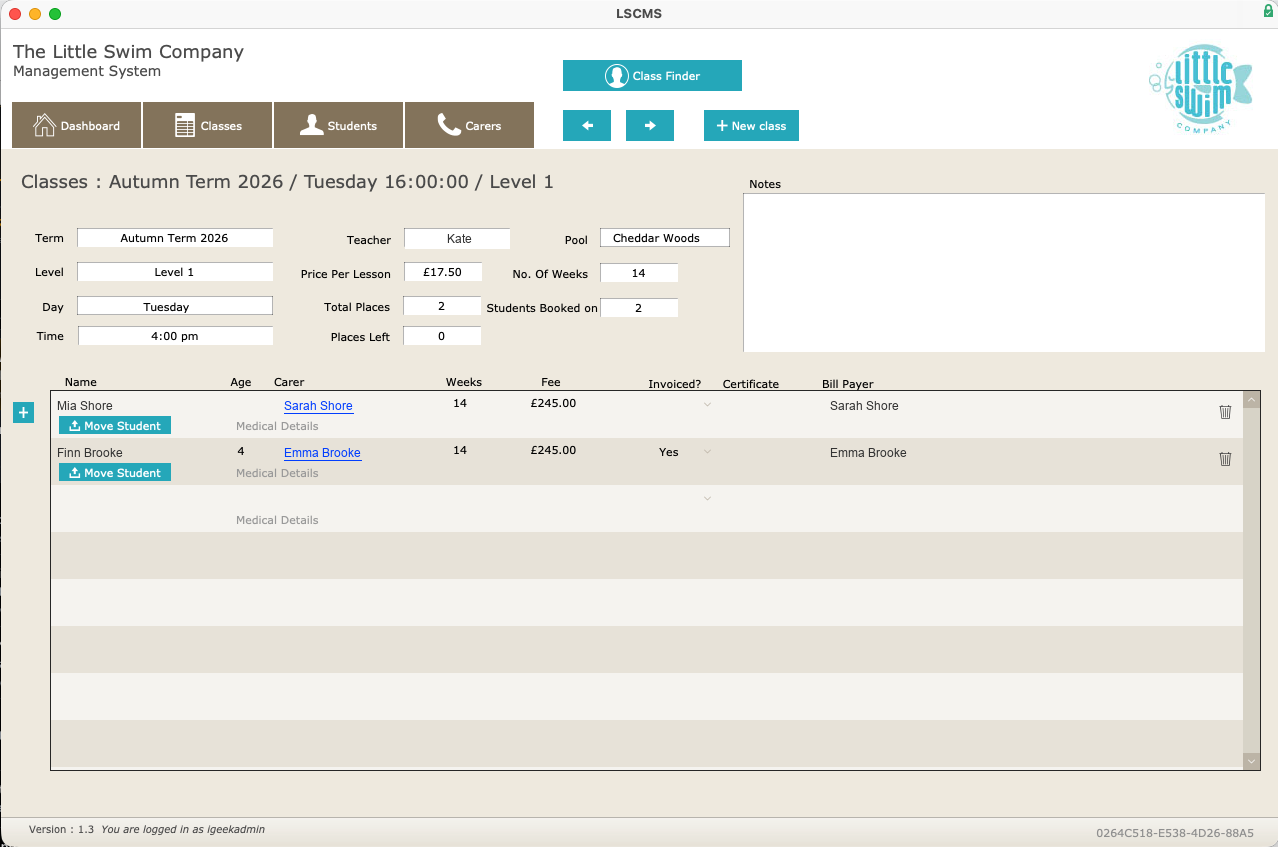Click the Total Places field
1278x847 pixels.
click(x=443, y=306)
